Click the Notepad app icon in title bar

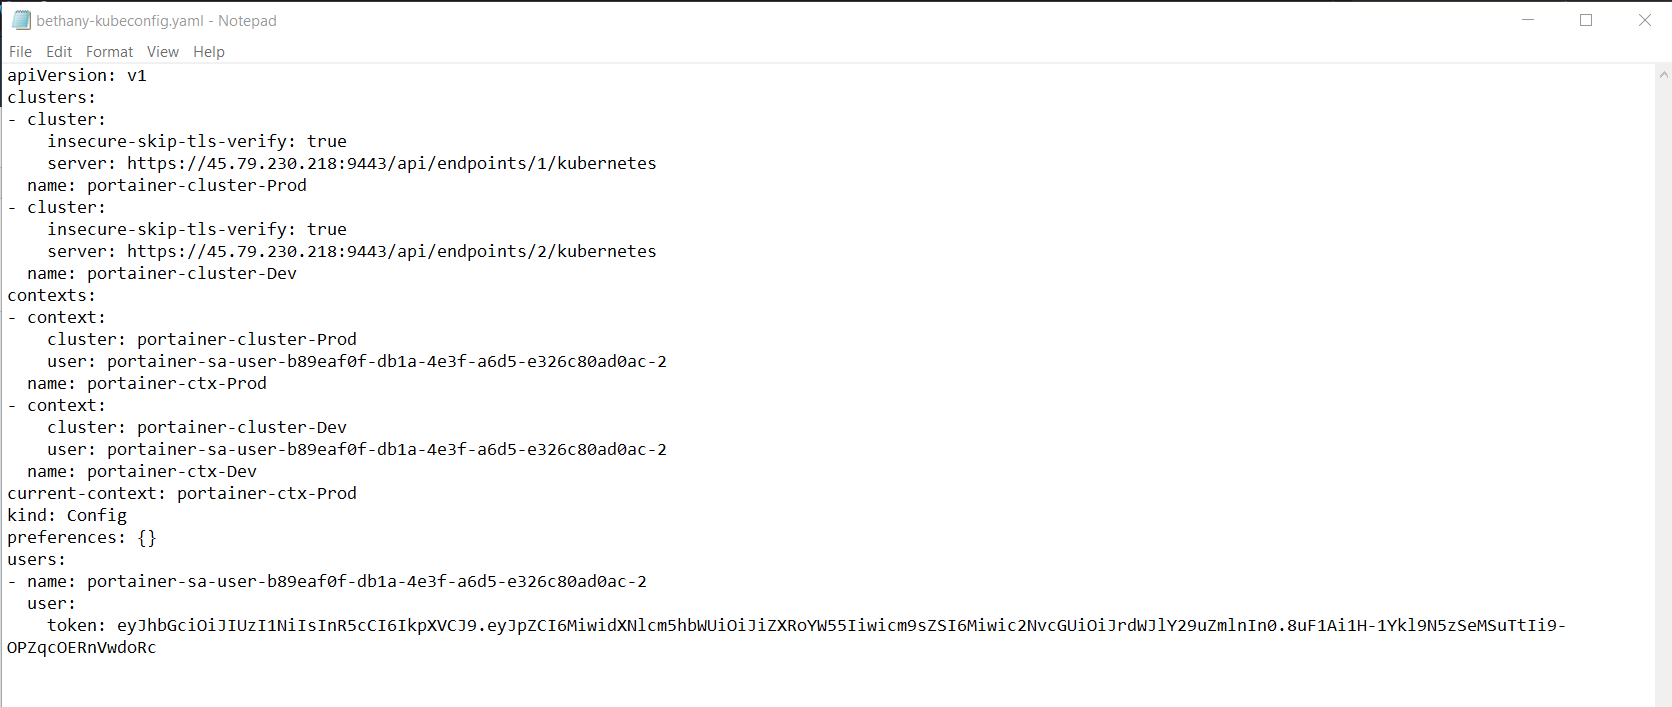pos(21,20)
